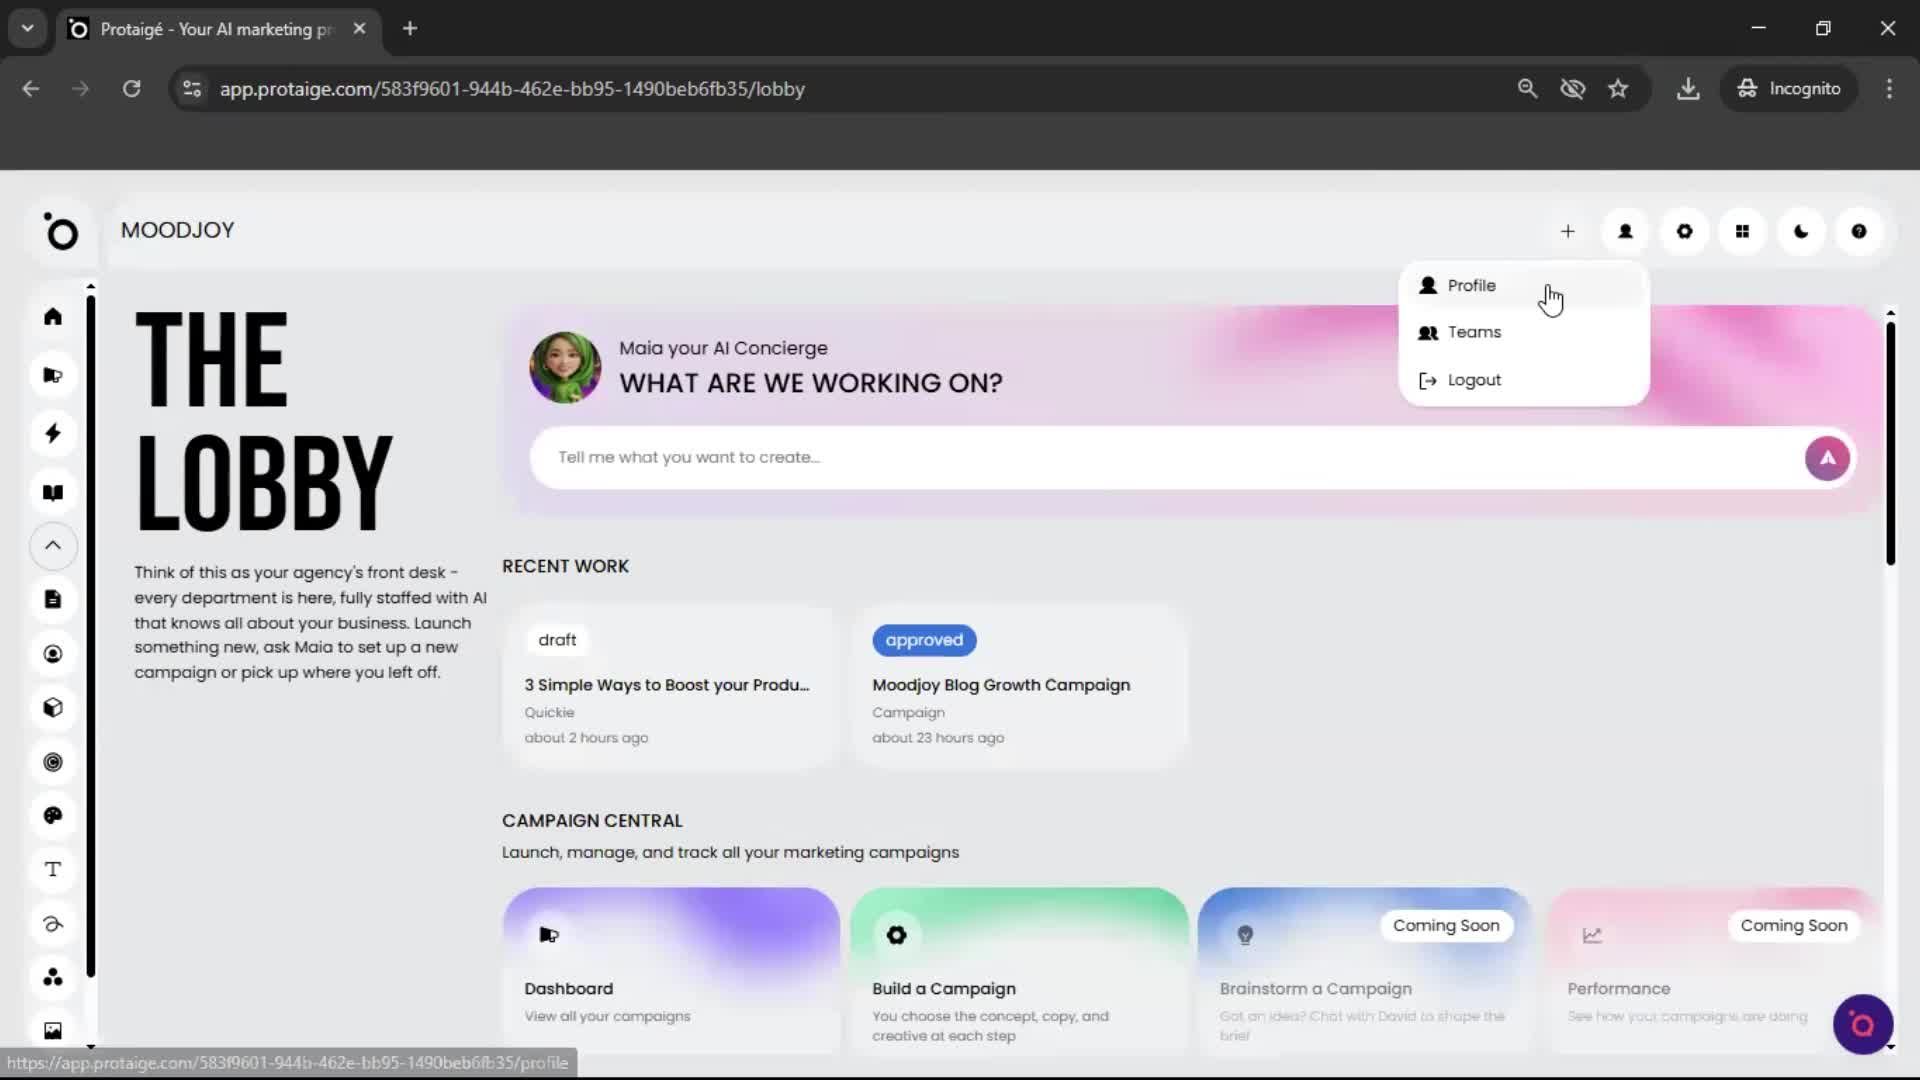Open the browser tab search dropdown
This screenshot has width=1920, height=1080.
click(x=27, y=28)
